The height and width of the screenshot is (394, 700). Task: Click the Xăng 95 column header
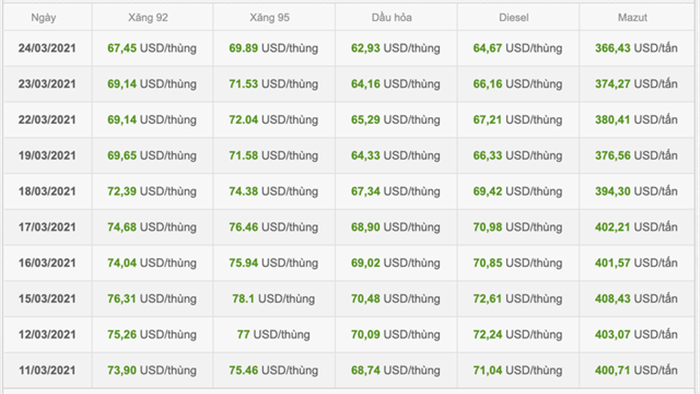[x=269, y=18]
